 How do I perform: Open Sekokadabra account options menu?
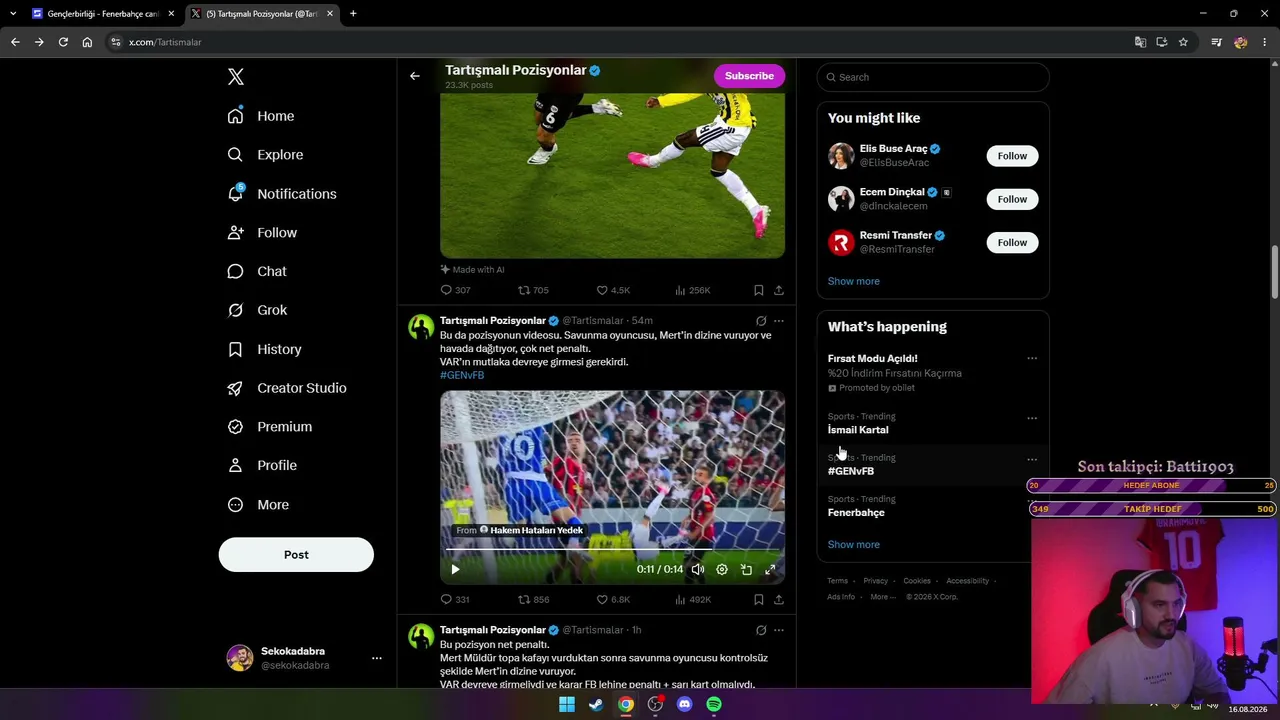click(377, 658)
